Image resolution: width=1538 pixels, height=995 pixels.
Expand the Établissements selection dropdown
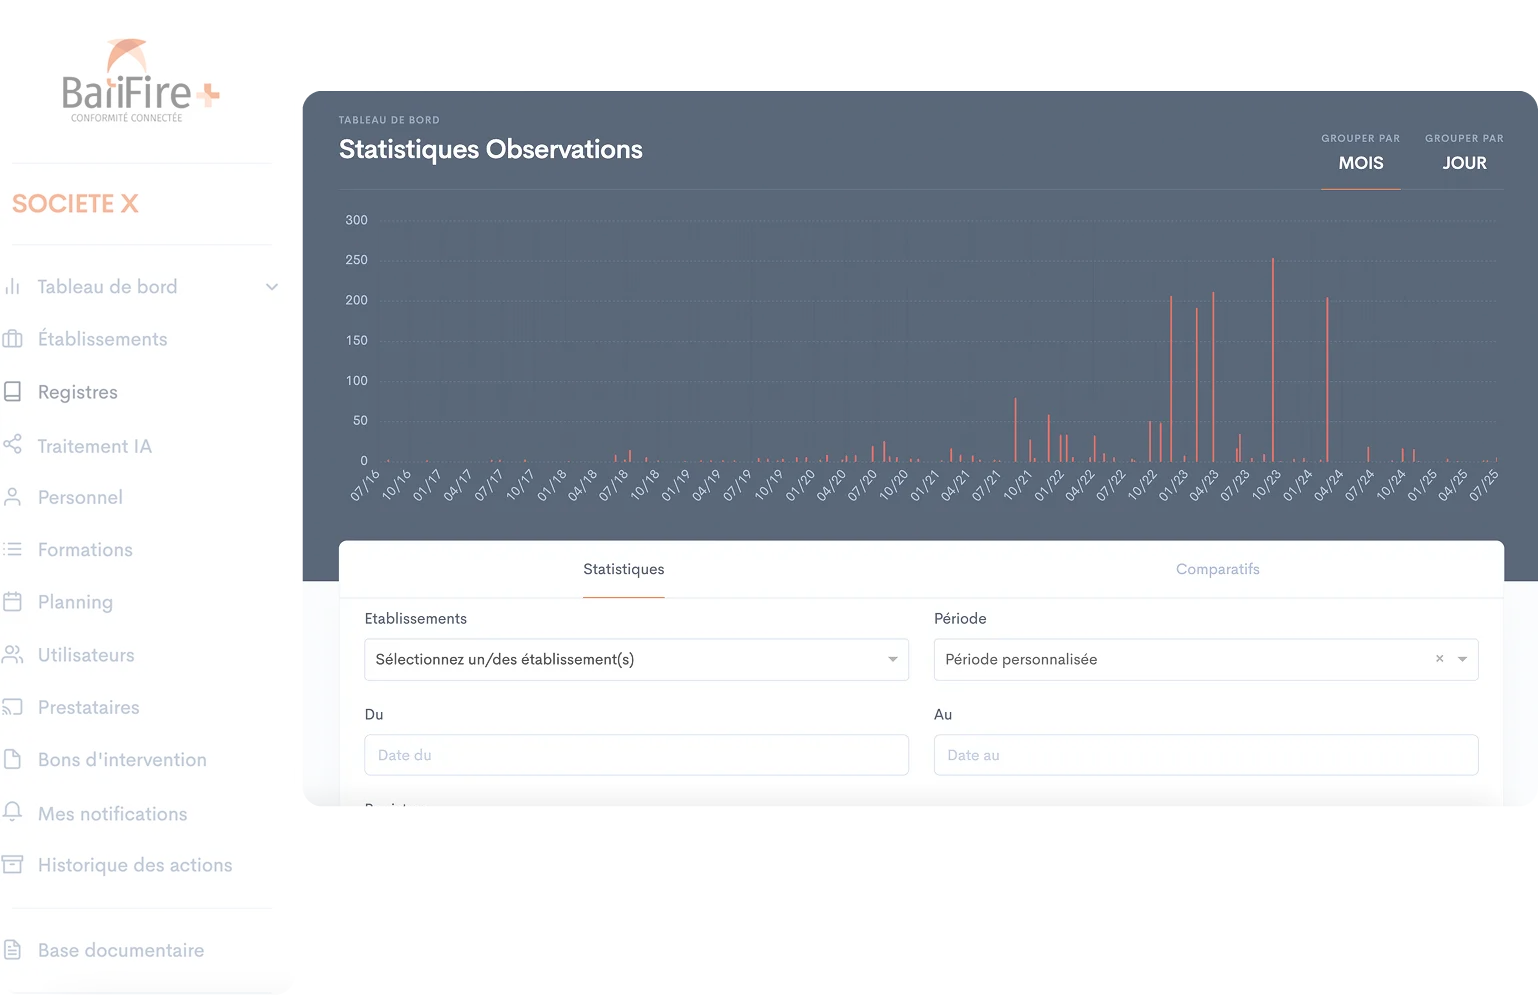click(x=892, y=659)
